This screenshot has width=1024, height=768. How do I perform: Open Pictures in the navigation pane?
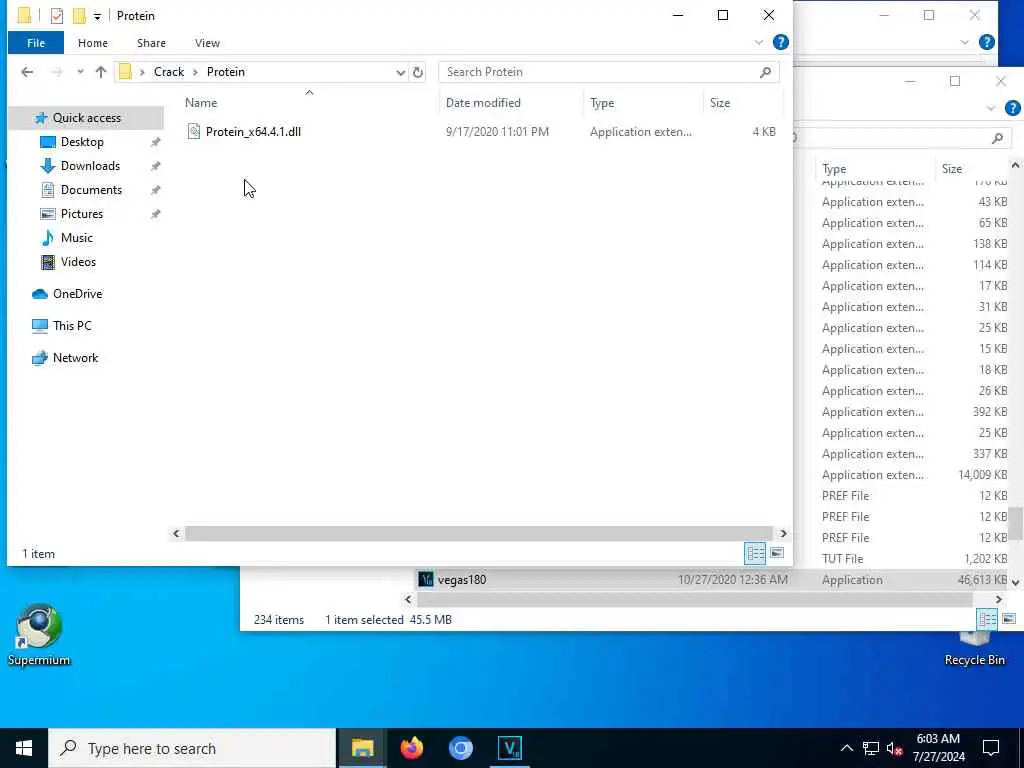(82, 214)
